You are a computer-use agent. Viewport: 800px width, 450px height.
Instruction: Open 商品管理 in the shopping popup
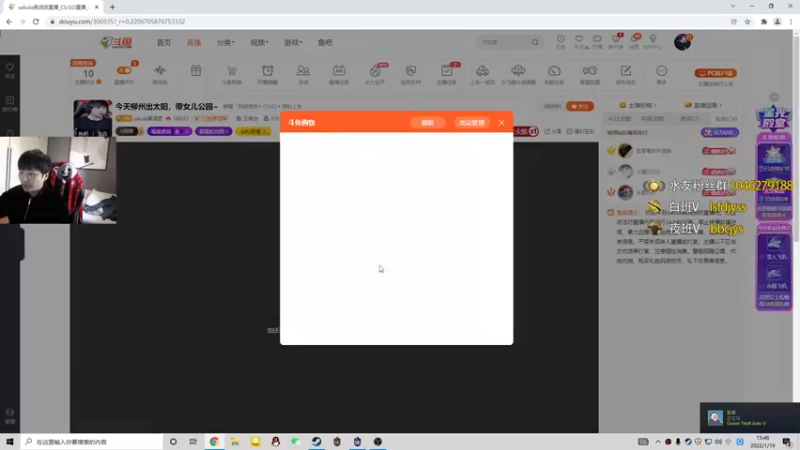point(471,123)
